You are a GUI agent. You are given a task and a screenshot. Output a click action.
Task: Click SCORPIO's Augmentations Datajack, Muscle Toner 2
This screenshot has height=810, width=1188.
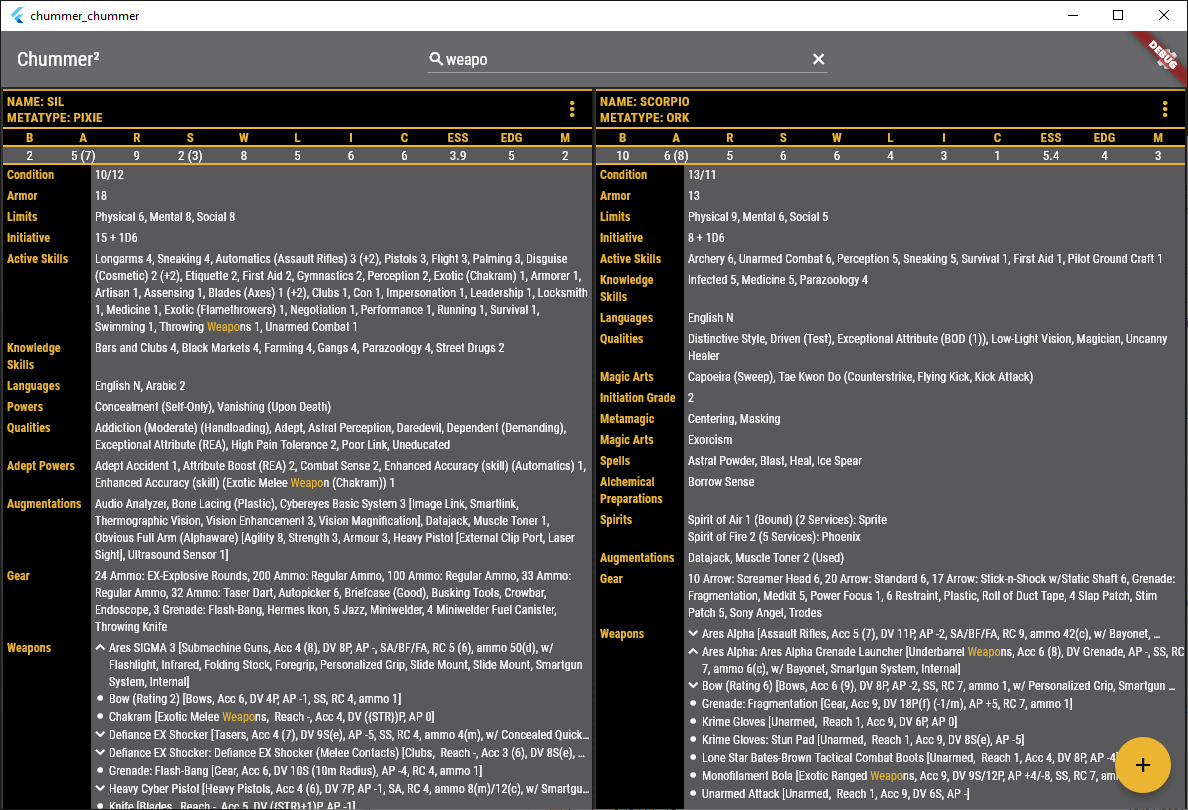(765, 558)
